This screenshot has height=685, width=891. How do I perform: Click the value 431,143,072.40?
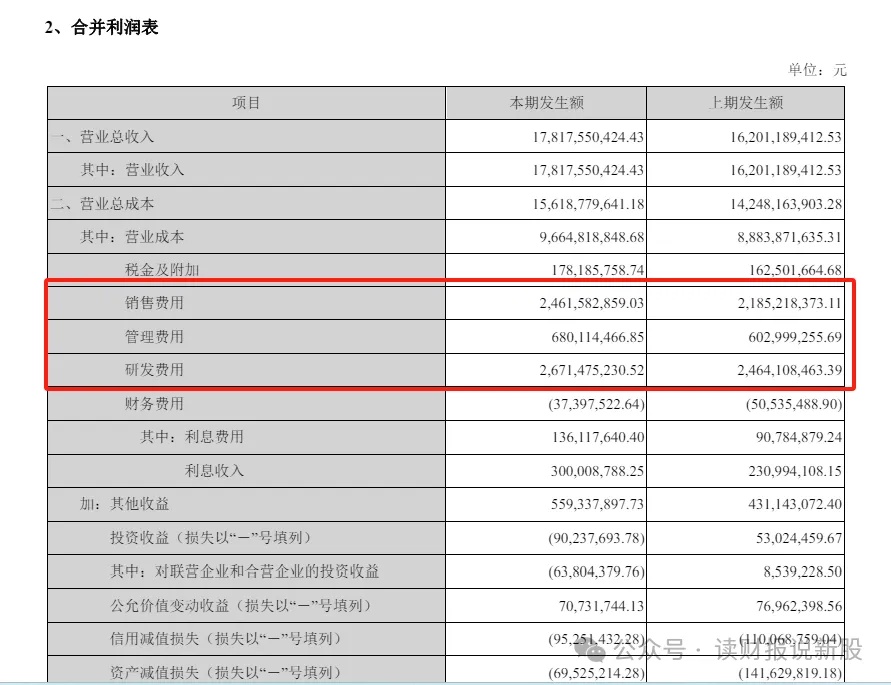click(x=795, y=504)
